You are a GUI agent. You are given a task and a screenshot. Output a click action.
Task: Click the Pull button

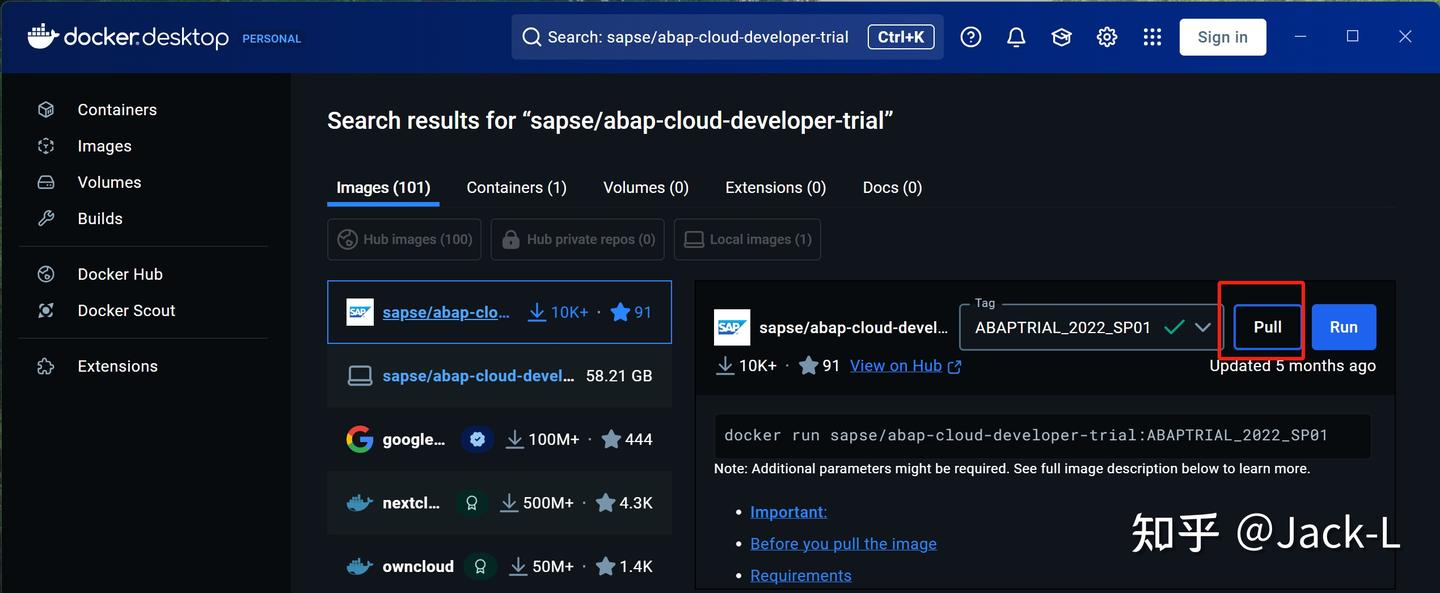click(1267, 328)
